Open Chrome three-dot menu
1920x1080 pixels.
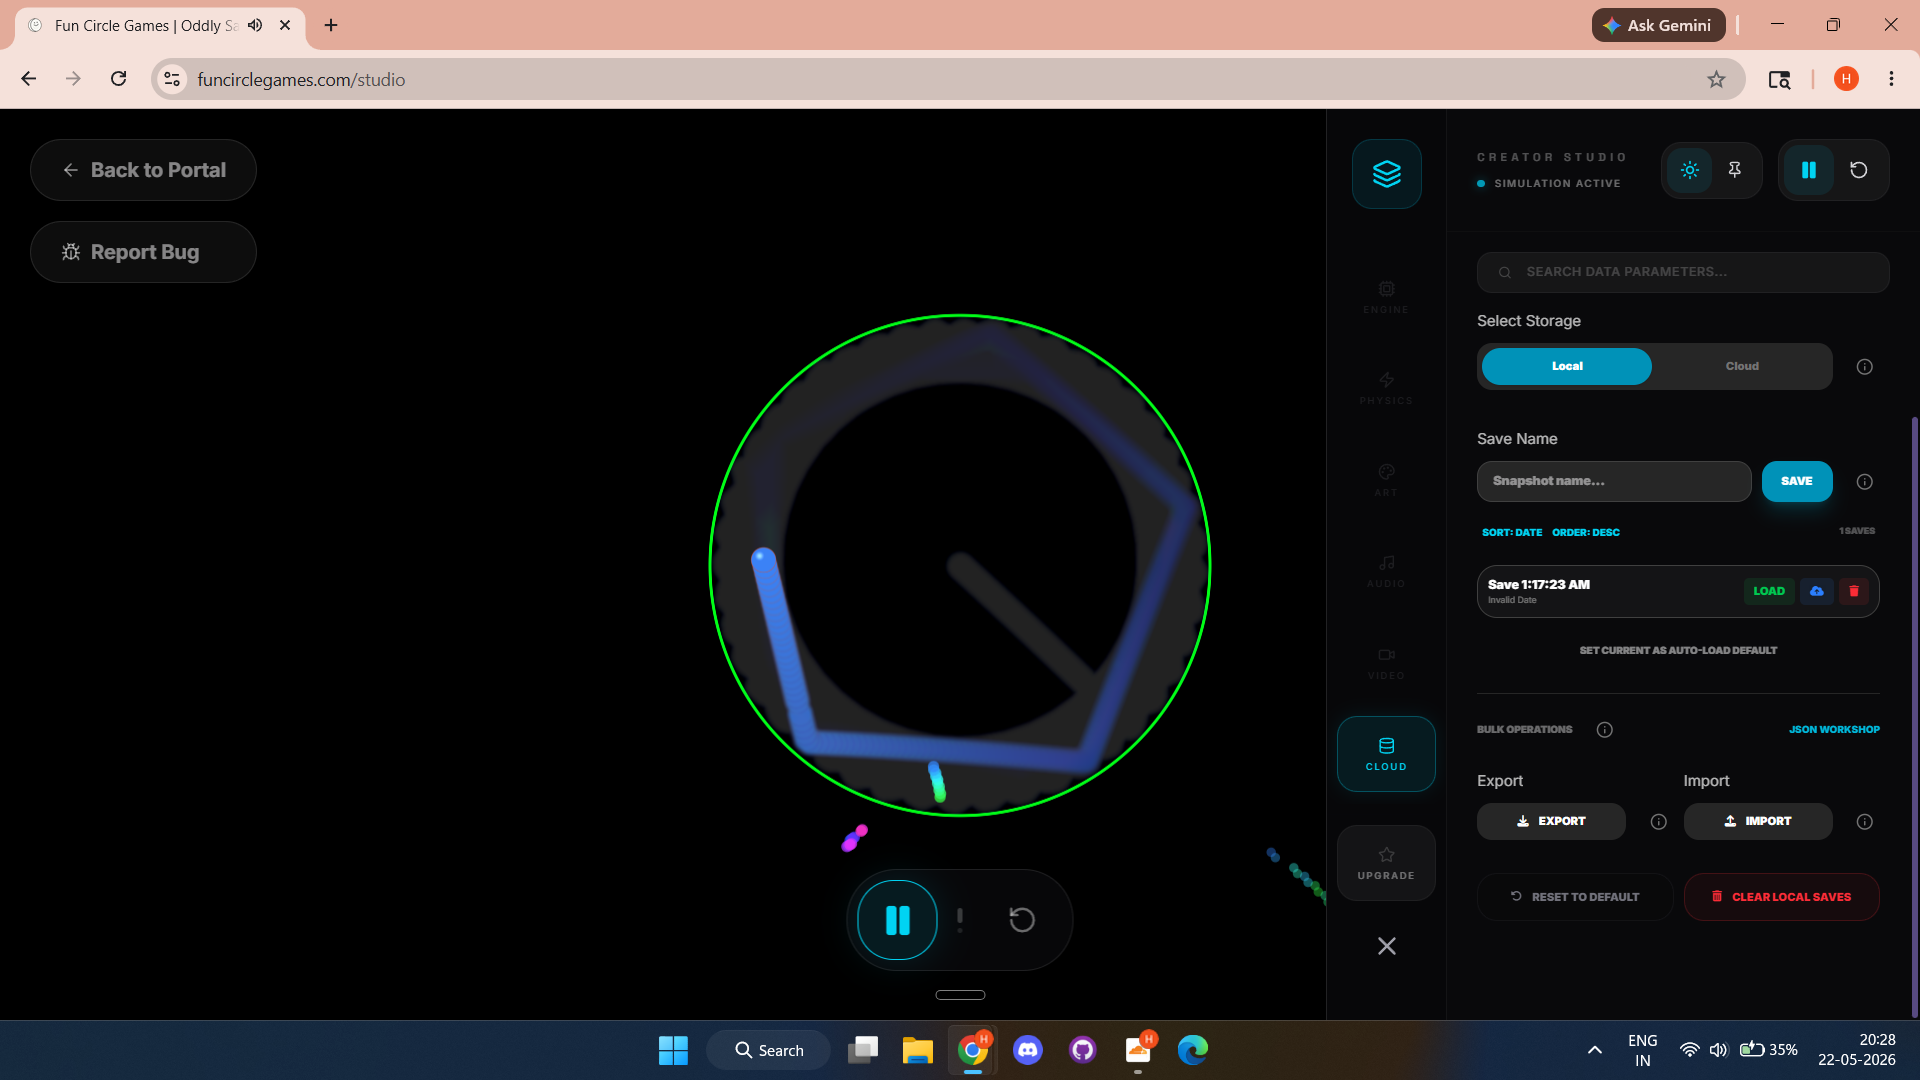click(1891, 79)
